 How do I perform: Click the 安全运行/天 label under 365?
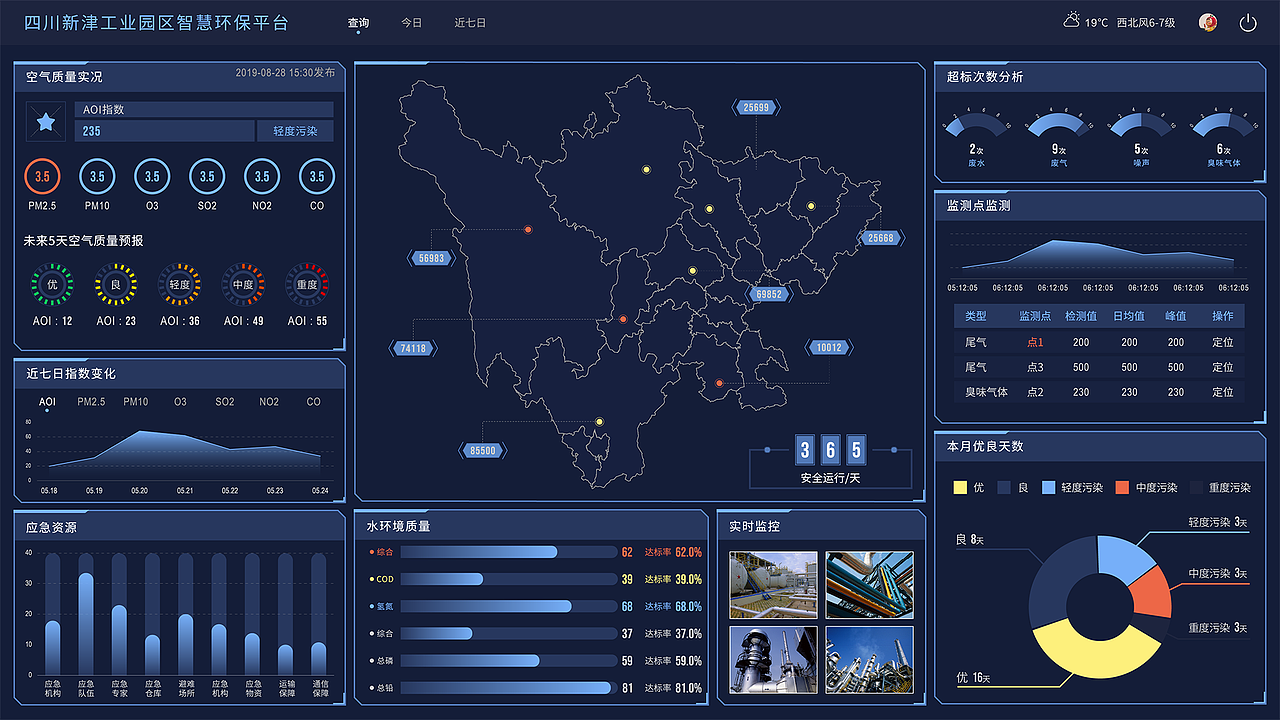[830, 478]
